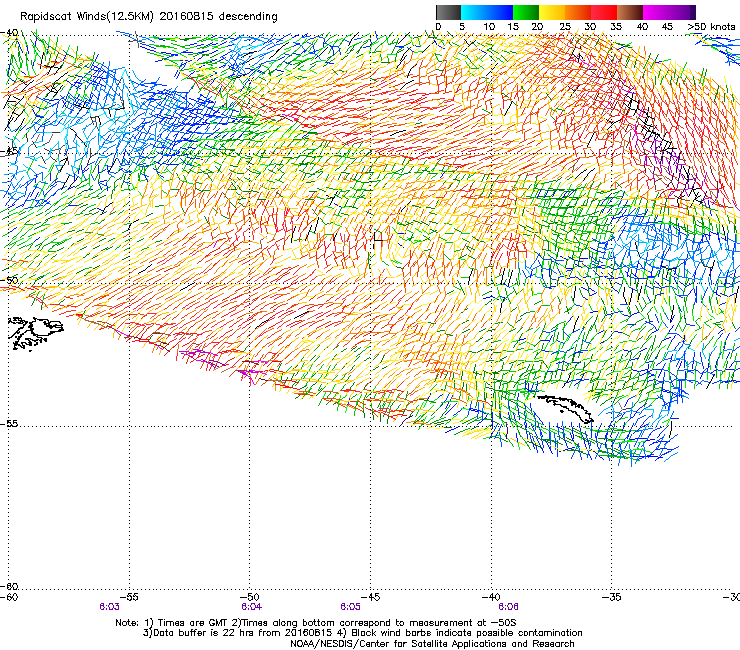Select the cyan-blue 5-15 knots legend color
This screenshot has width=740, height=650.
pos(487,12)
